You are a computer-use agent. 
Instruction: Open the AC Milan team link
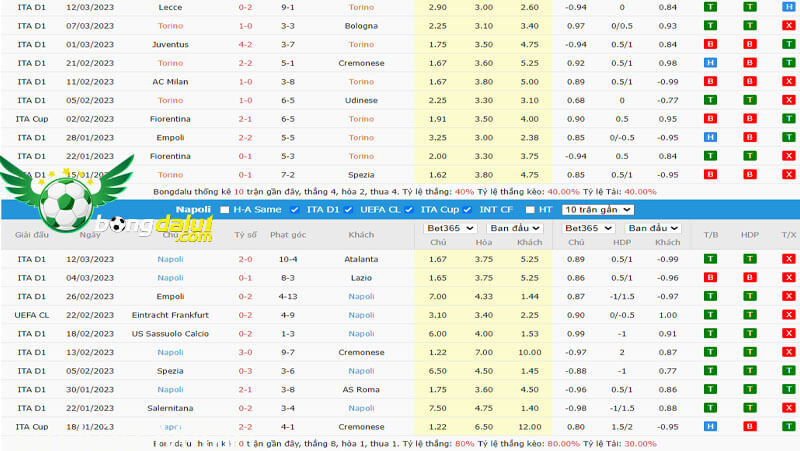(170, 82)
